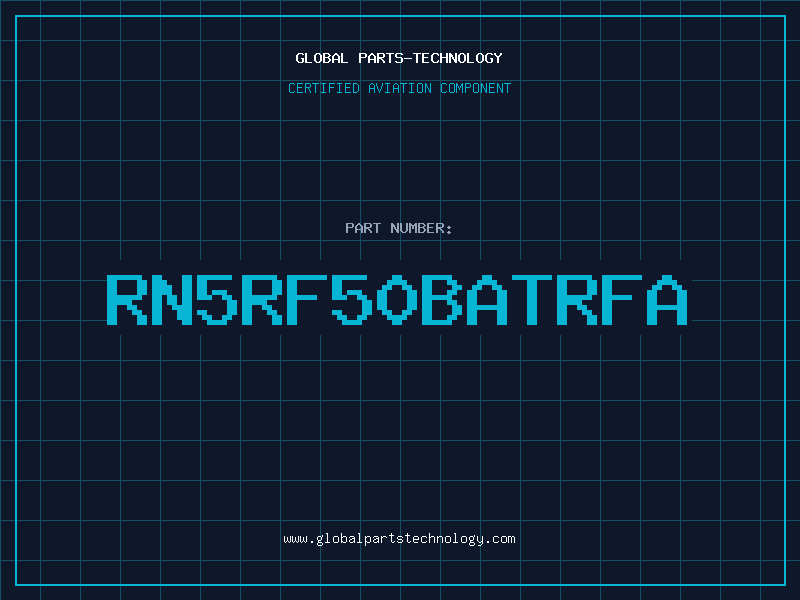Select the word TECHNOLOGY in the heading
800x600 pixels.
click(x=460, y=58)
